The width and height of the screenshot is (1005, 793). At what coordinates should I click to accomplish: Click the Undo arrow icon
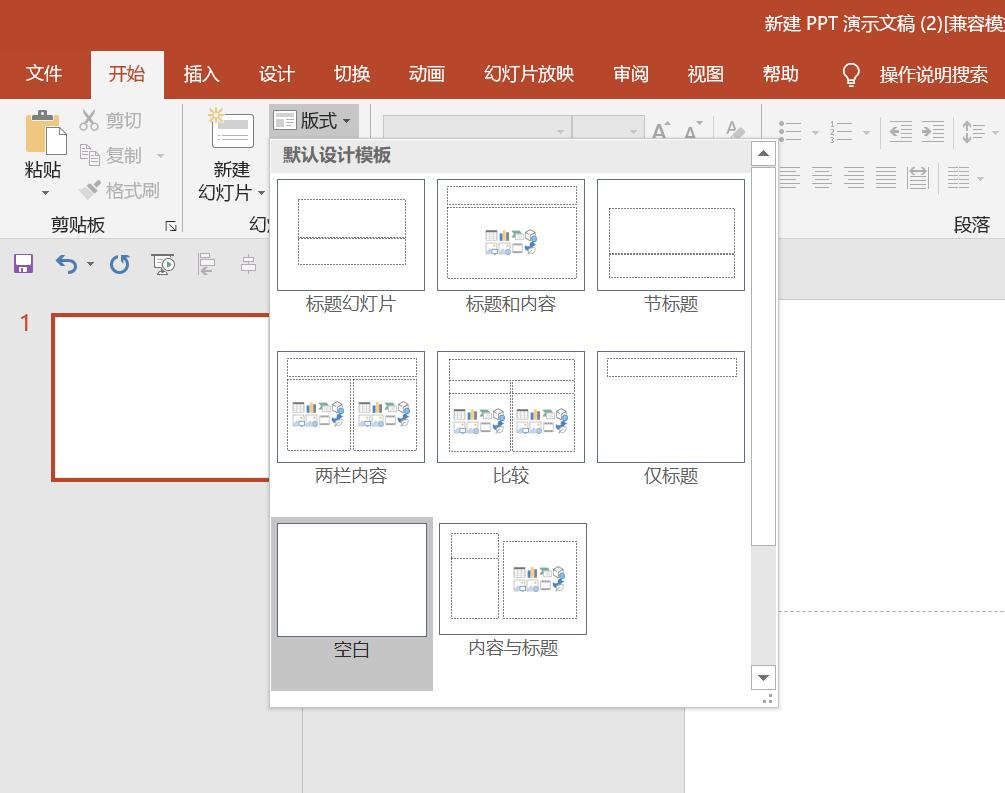pos(66,264)
